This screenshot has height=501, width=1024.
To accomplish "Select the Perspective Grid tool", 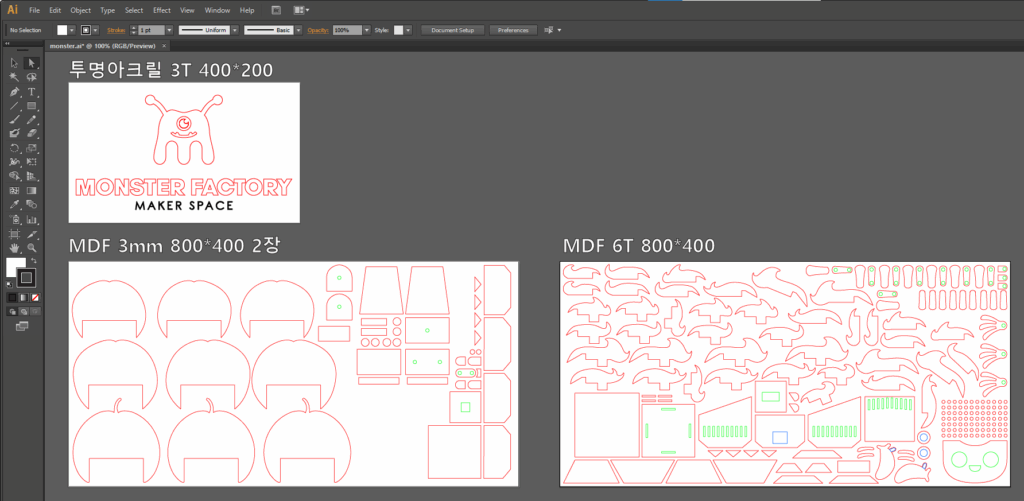I will (x=31, y=176).
